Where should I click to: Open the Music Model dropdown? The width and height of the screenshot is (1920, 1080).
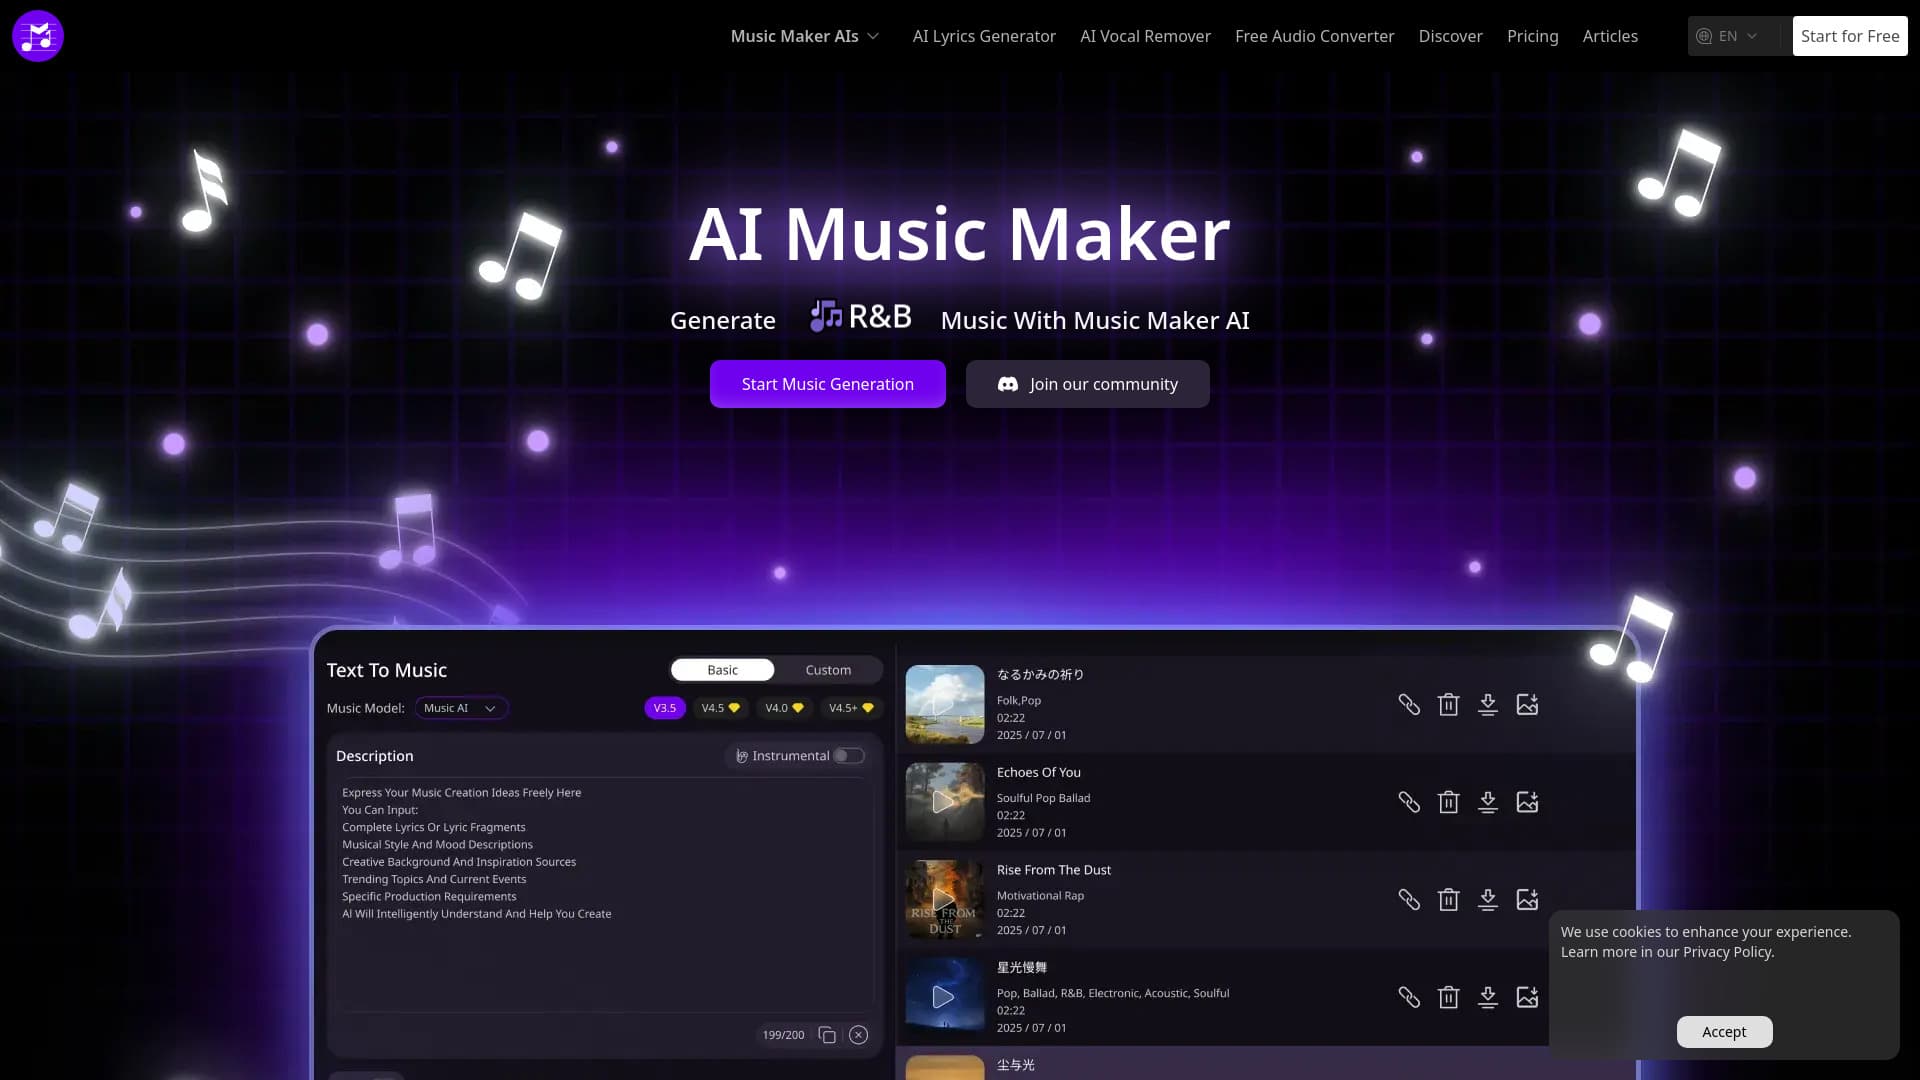coord(461,707)
